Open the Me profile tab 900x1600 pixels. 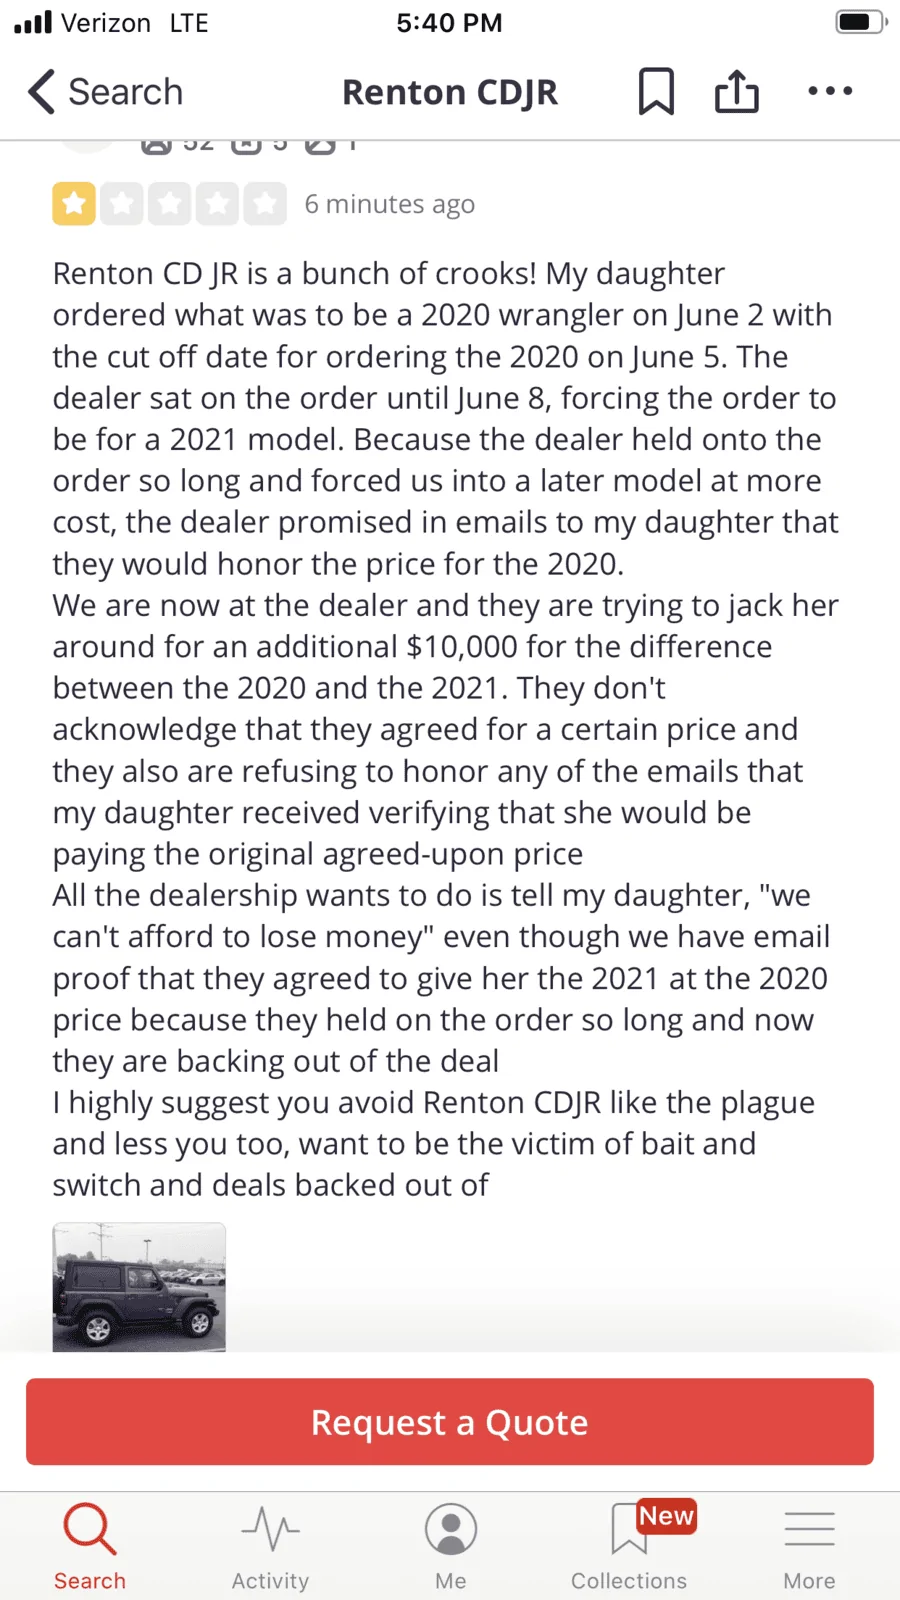[x=450, y=1546]
